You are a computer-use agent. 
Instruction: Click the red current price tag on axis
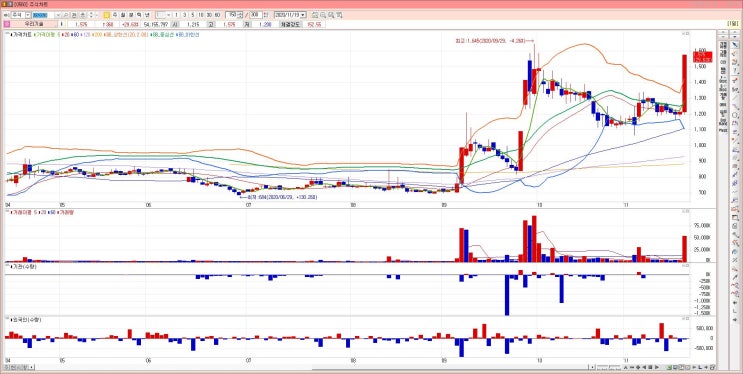point(702,57)
